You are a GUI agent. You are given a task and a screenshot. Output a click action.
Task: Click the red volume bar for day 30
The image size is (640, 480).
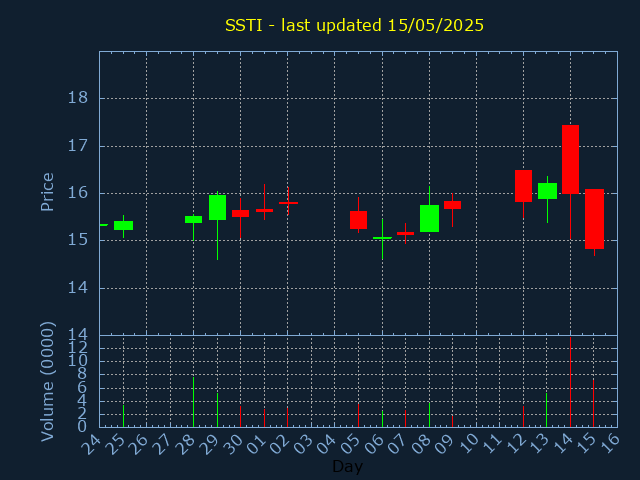(x=240, y=417)
